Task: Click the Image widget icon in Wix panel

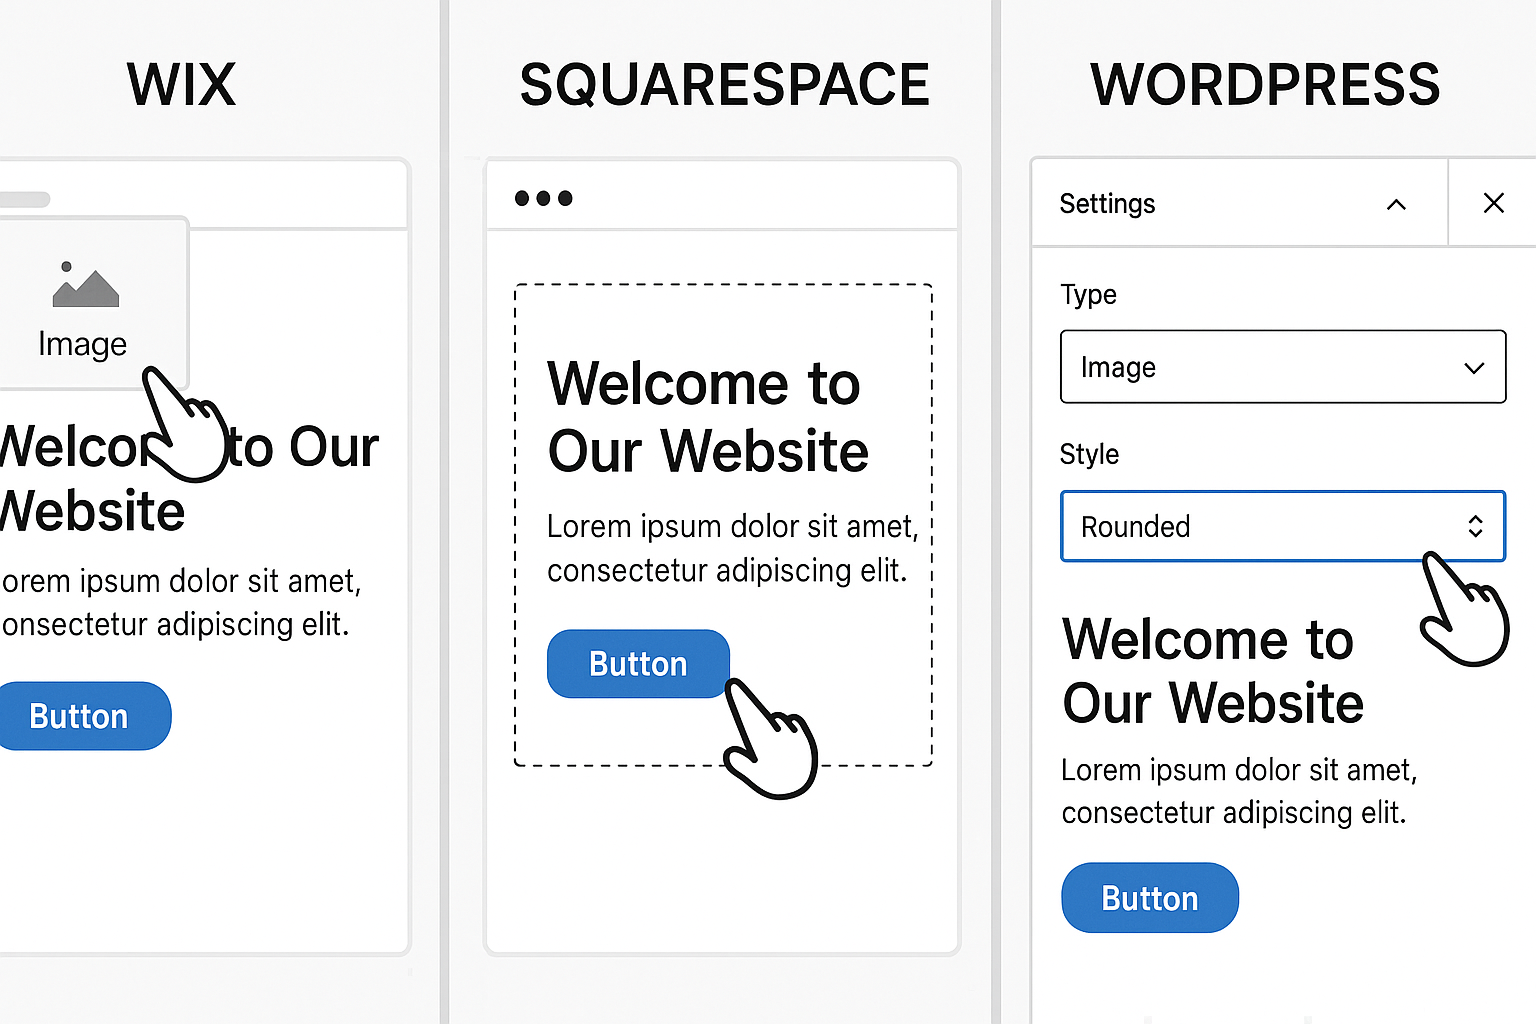Action: click(x=85, y=286)
